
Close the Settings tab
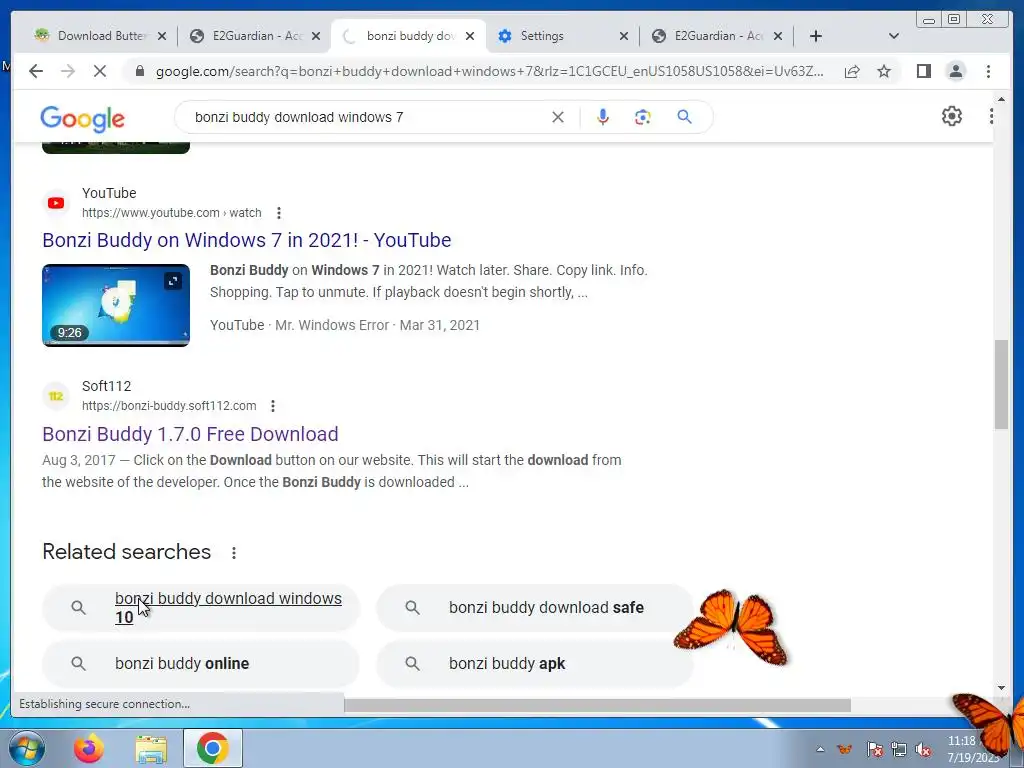624,36
